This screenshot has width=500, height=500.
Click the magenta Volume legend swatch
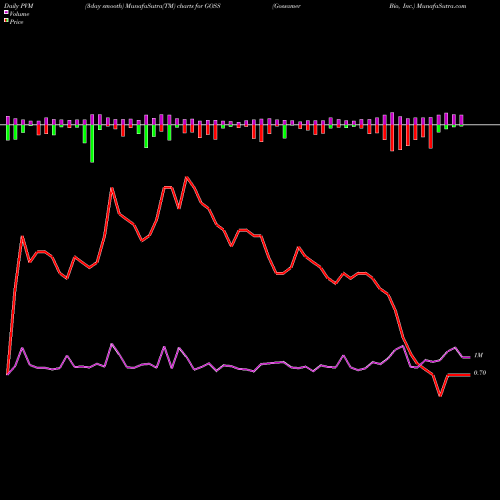[x=6, y=13]
